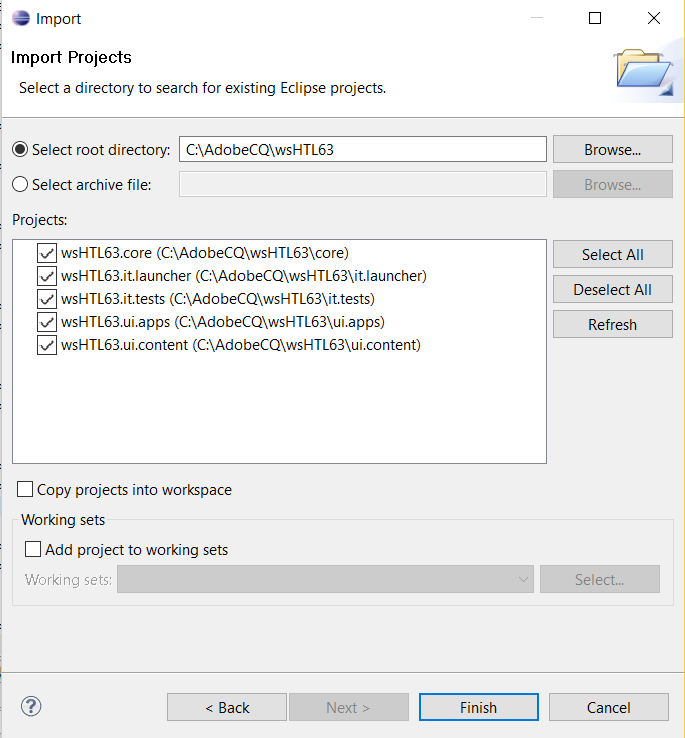Close the Import dialog window
Image resolution: width=685 pixels, height=738 pixels.
(654, 18)
